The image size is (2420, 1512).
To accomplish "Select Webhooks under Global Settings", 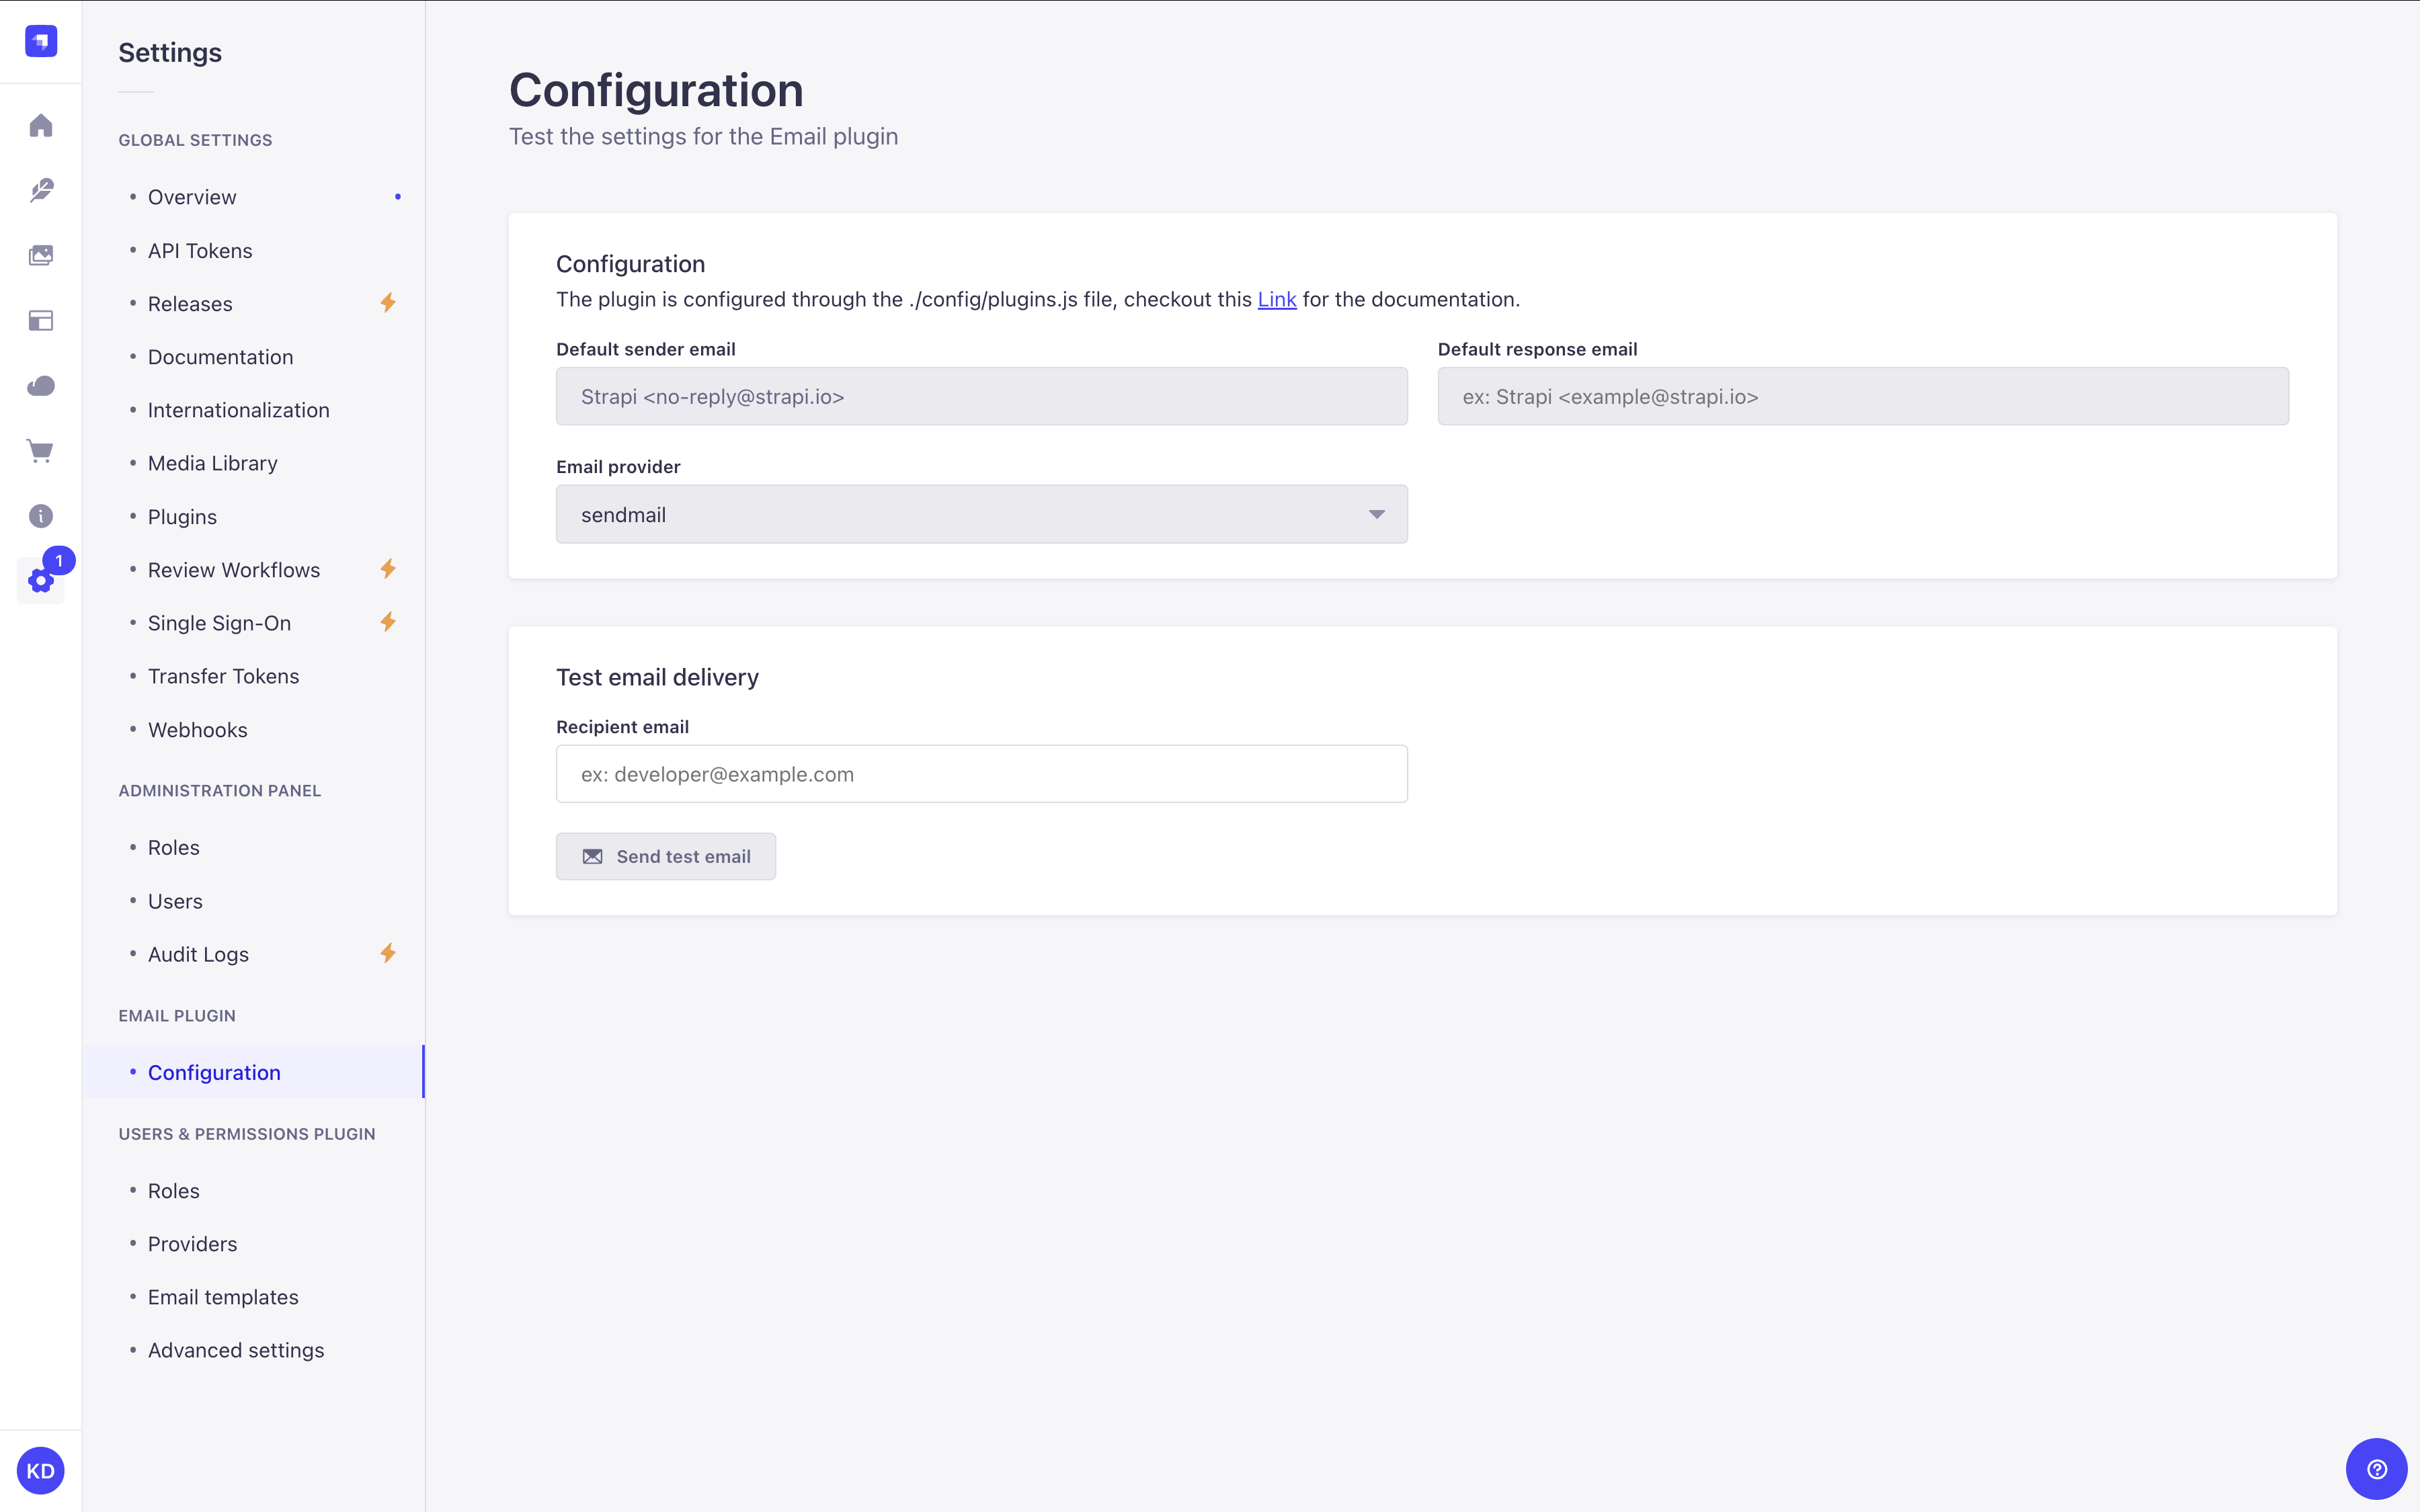I will coord(197,729).
